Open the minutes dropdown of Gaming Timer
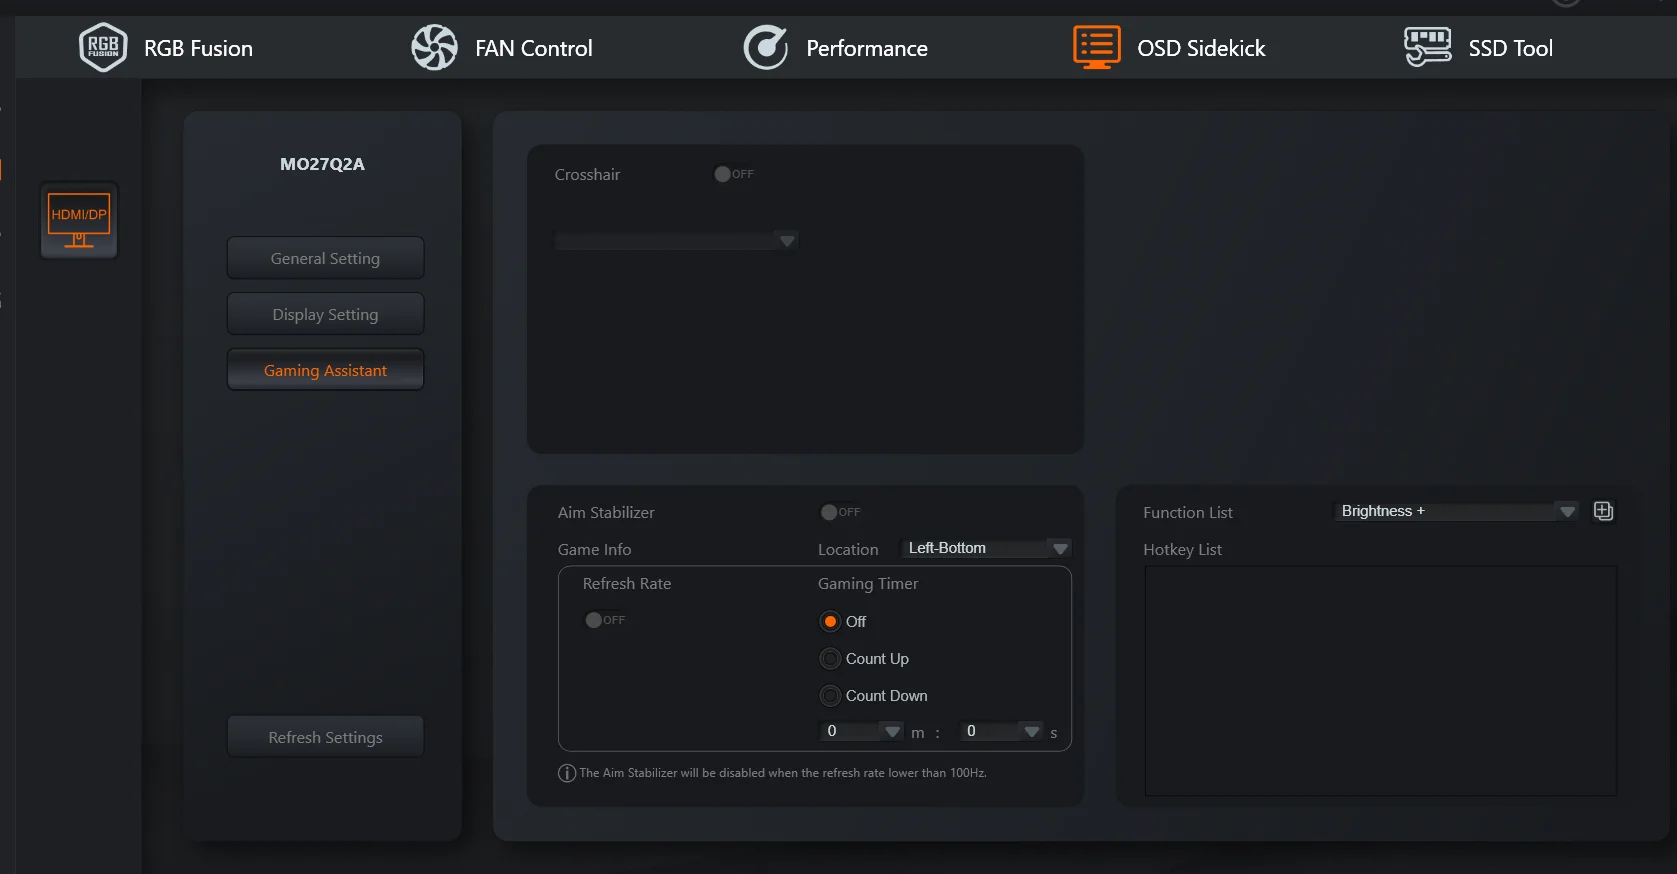This screenshot has height=874, width=1677. (x=862, y=731)
